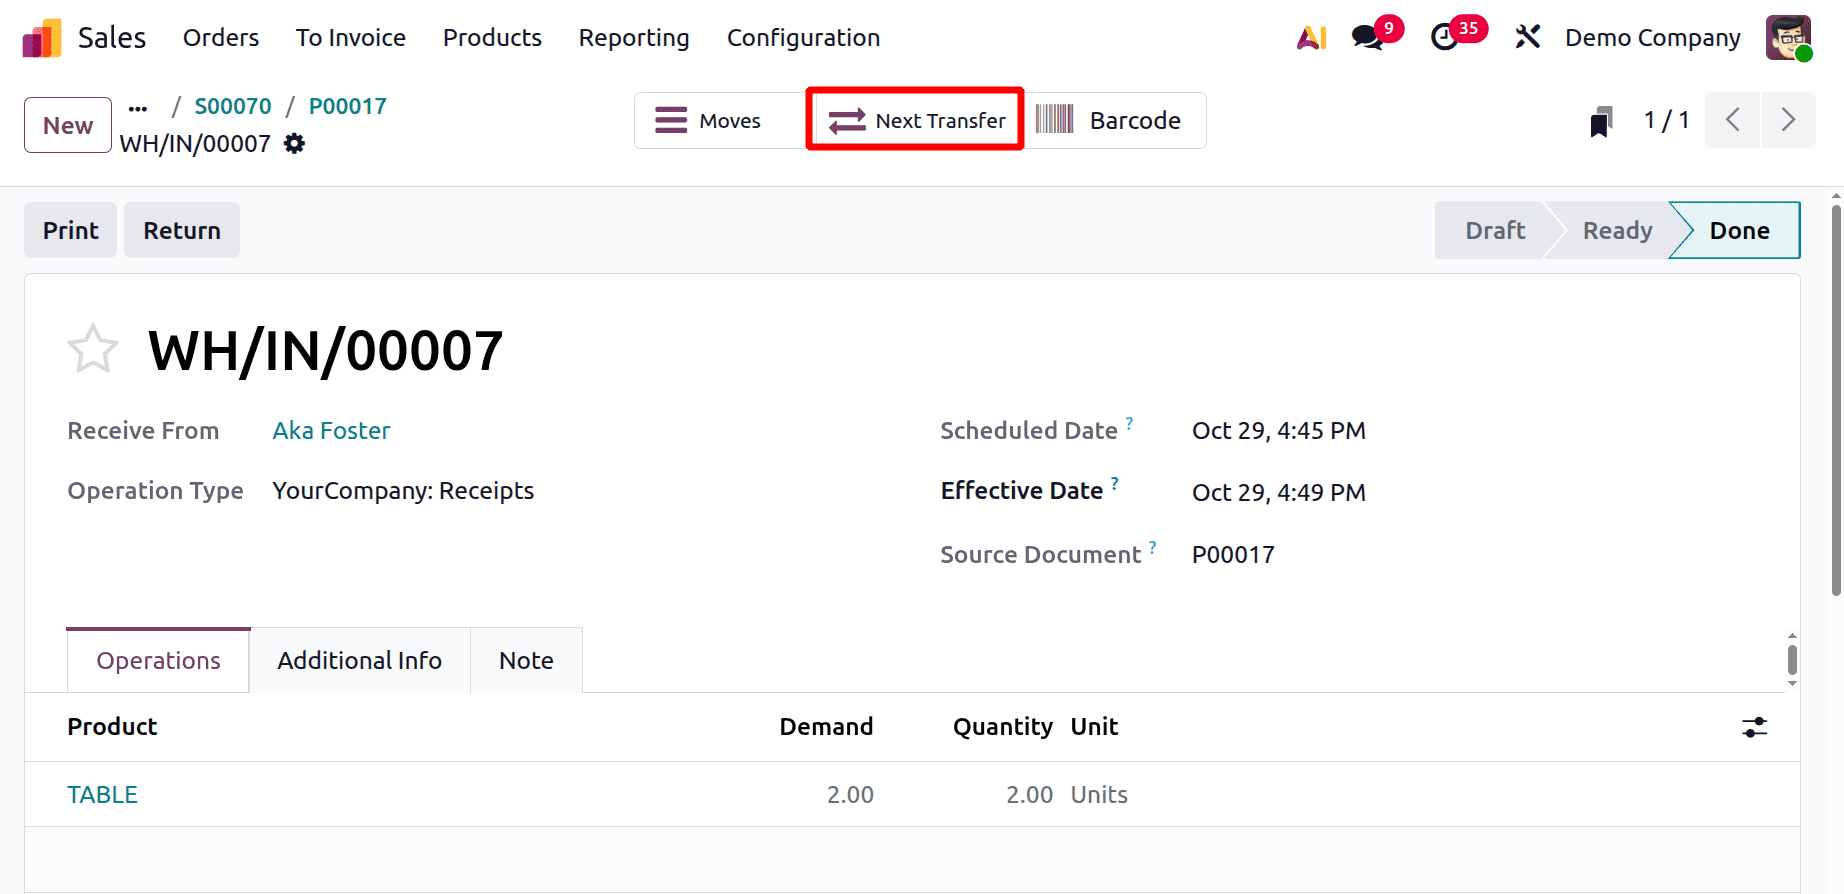
Task: Click the Product column header
Action: point(112,727)
